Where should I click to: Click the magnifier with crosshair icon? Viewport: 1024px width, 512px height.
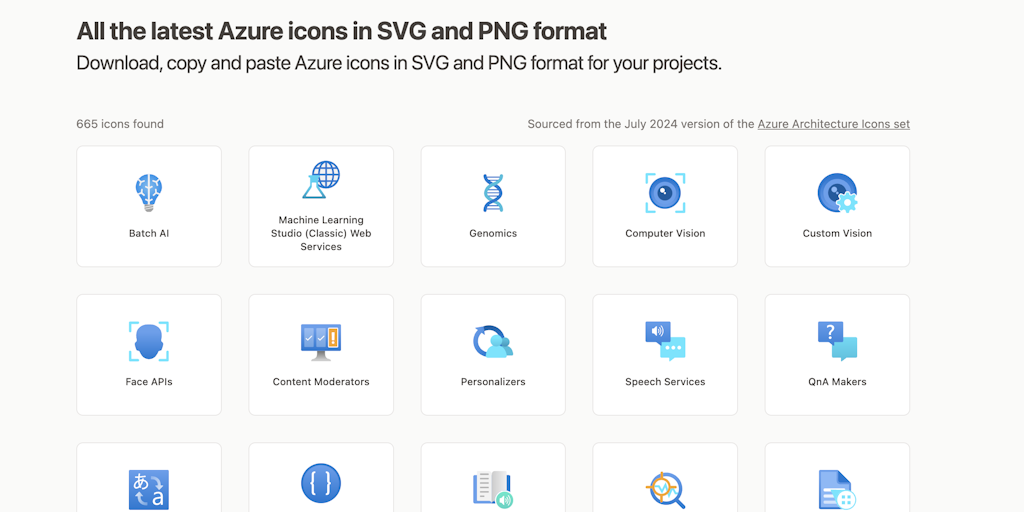coord(665,490)
